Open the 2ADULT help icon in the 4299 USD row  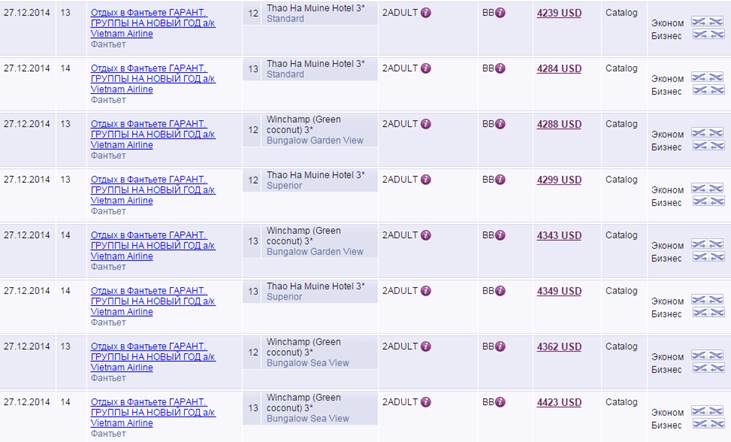pyautogui.click(x=426, y=180)
